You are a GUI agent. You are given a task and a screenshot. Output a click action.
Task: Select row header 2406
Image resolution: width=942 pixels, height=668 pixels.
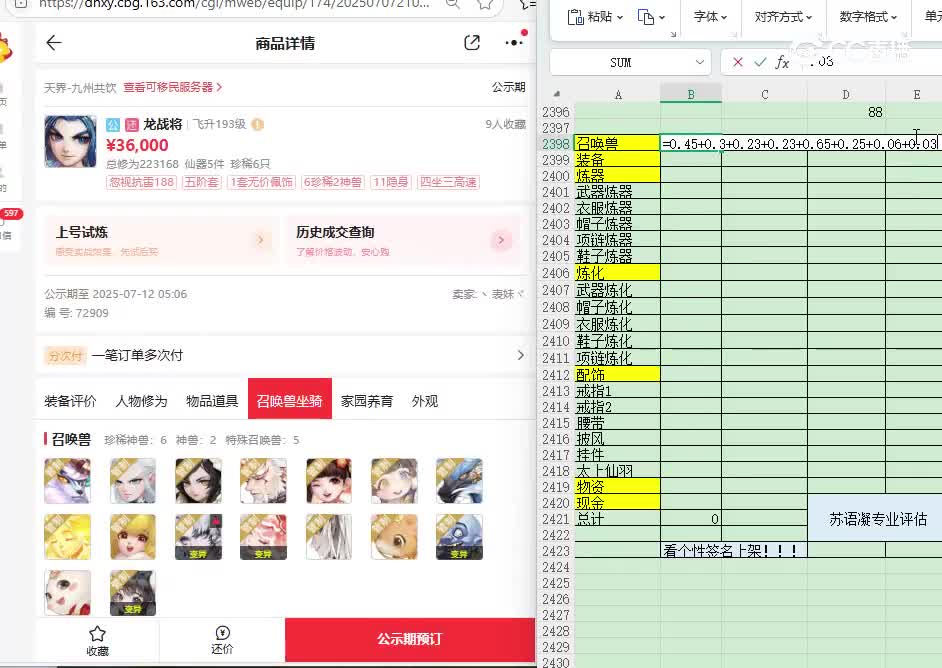pyautogui.click(x=556, y=273)
